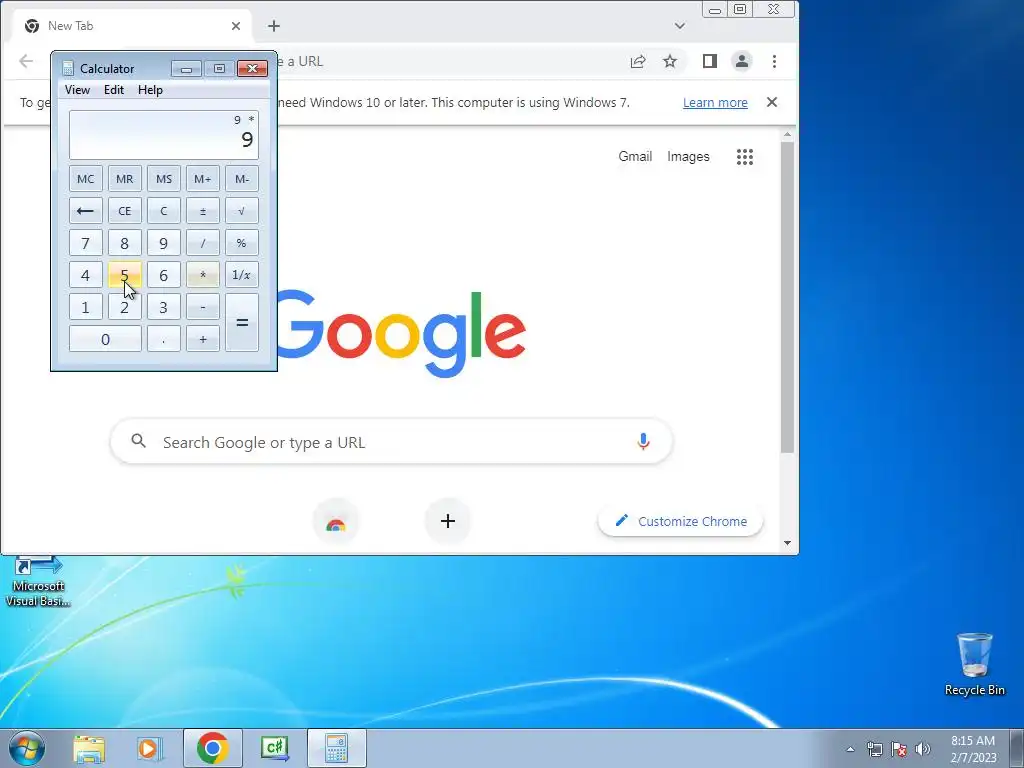The height and width of the screenshot is (768, 1024).
Task: Dismiss the Windows 7 warning infobar
Action: click(x=772, y=102)
